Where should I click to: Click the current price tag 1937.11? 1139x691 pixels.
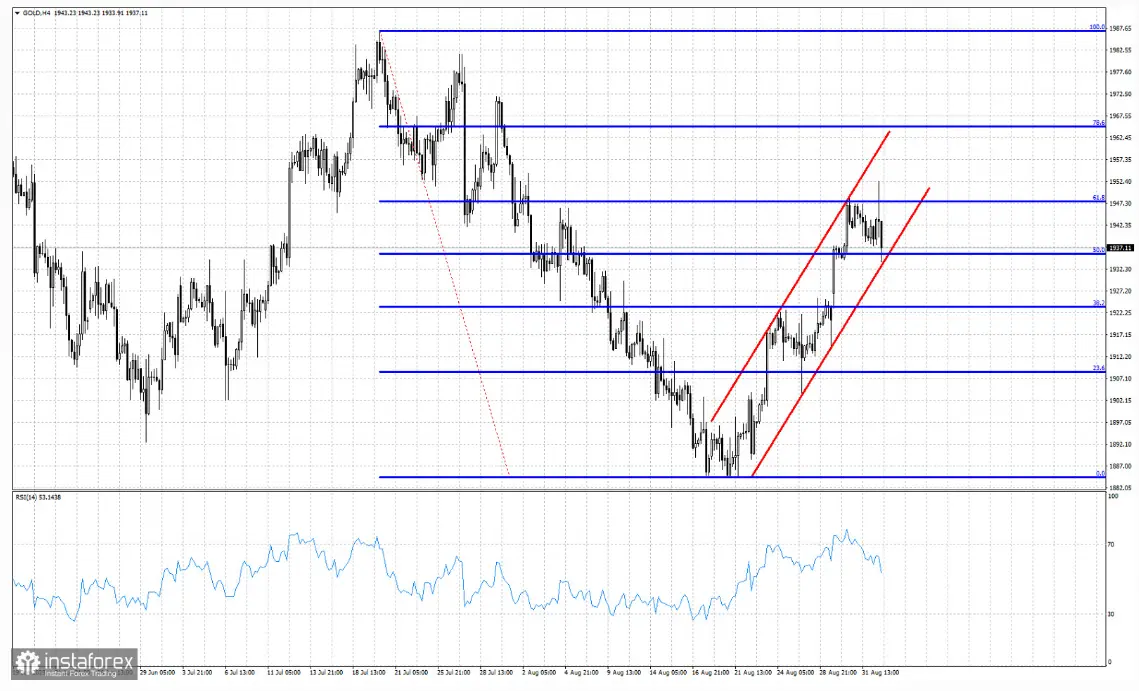[1120, 248]
